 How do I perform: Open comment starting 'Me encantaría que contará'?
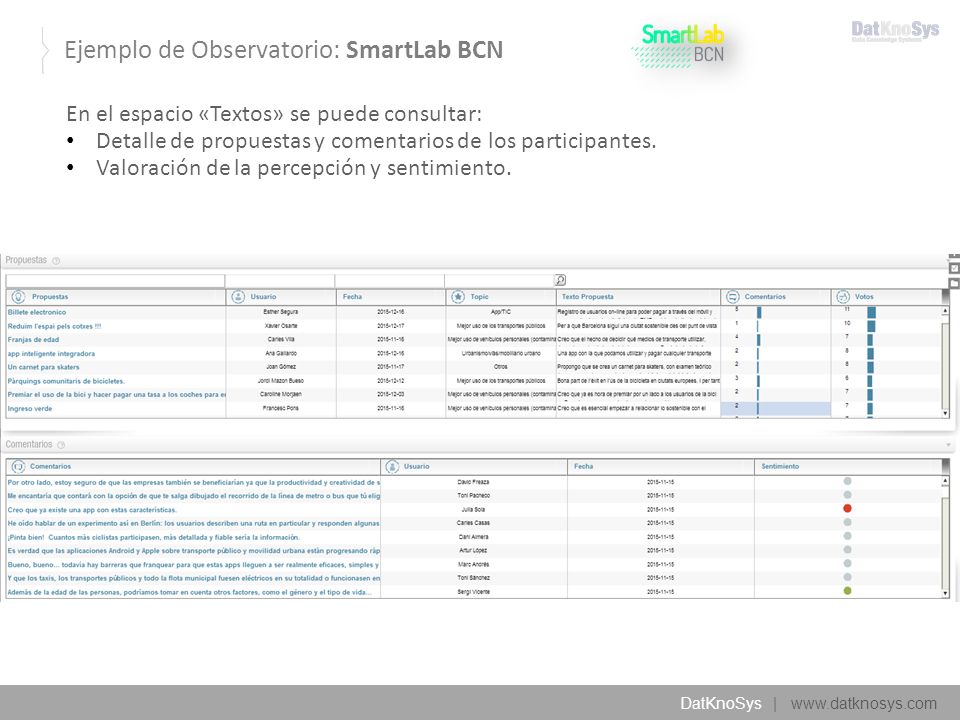(193, 496)
